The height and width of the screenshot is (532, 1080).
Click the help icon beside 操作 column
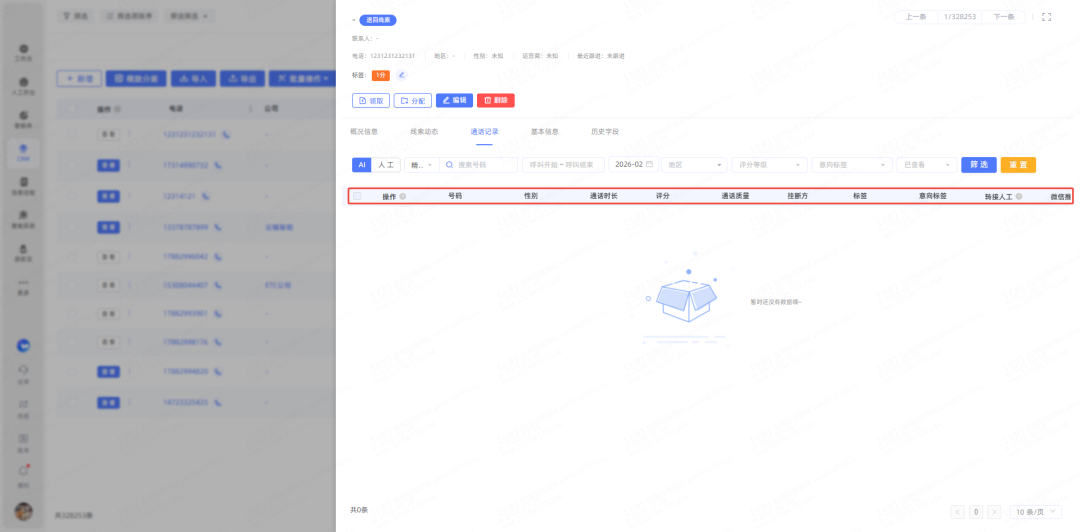click(403, 197)
